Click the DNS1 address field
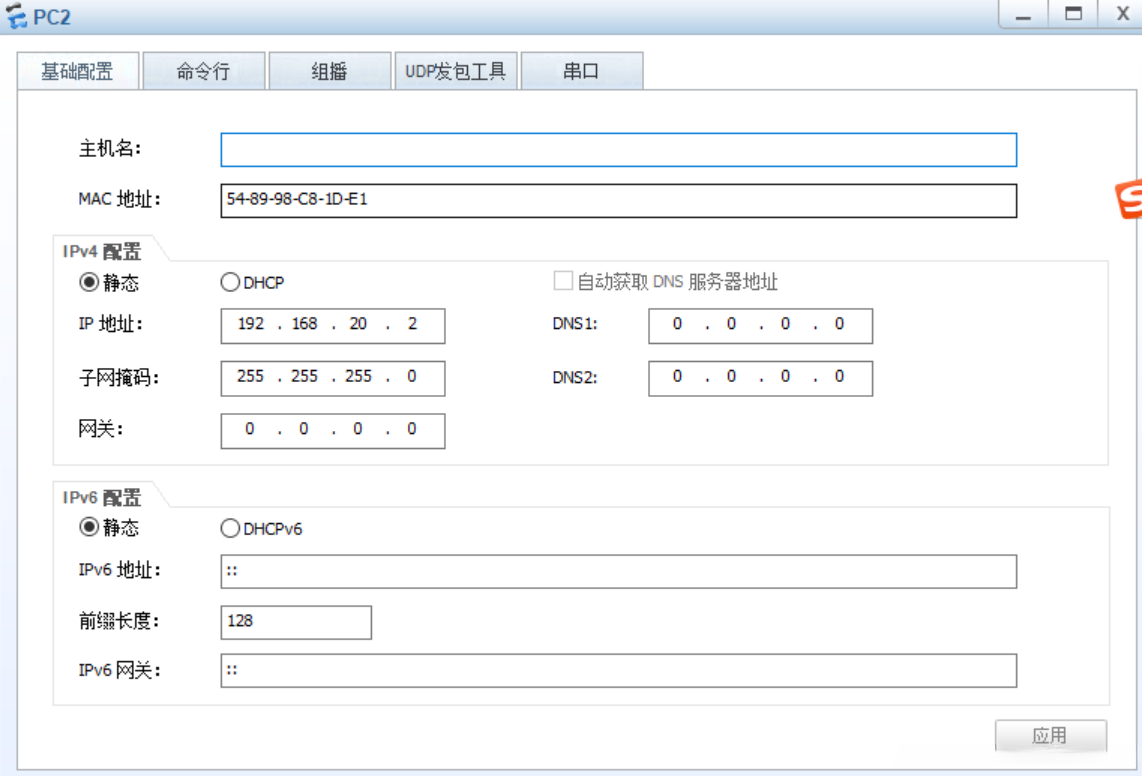 click(760, 326)
